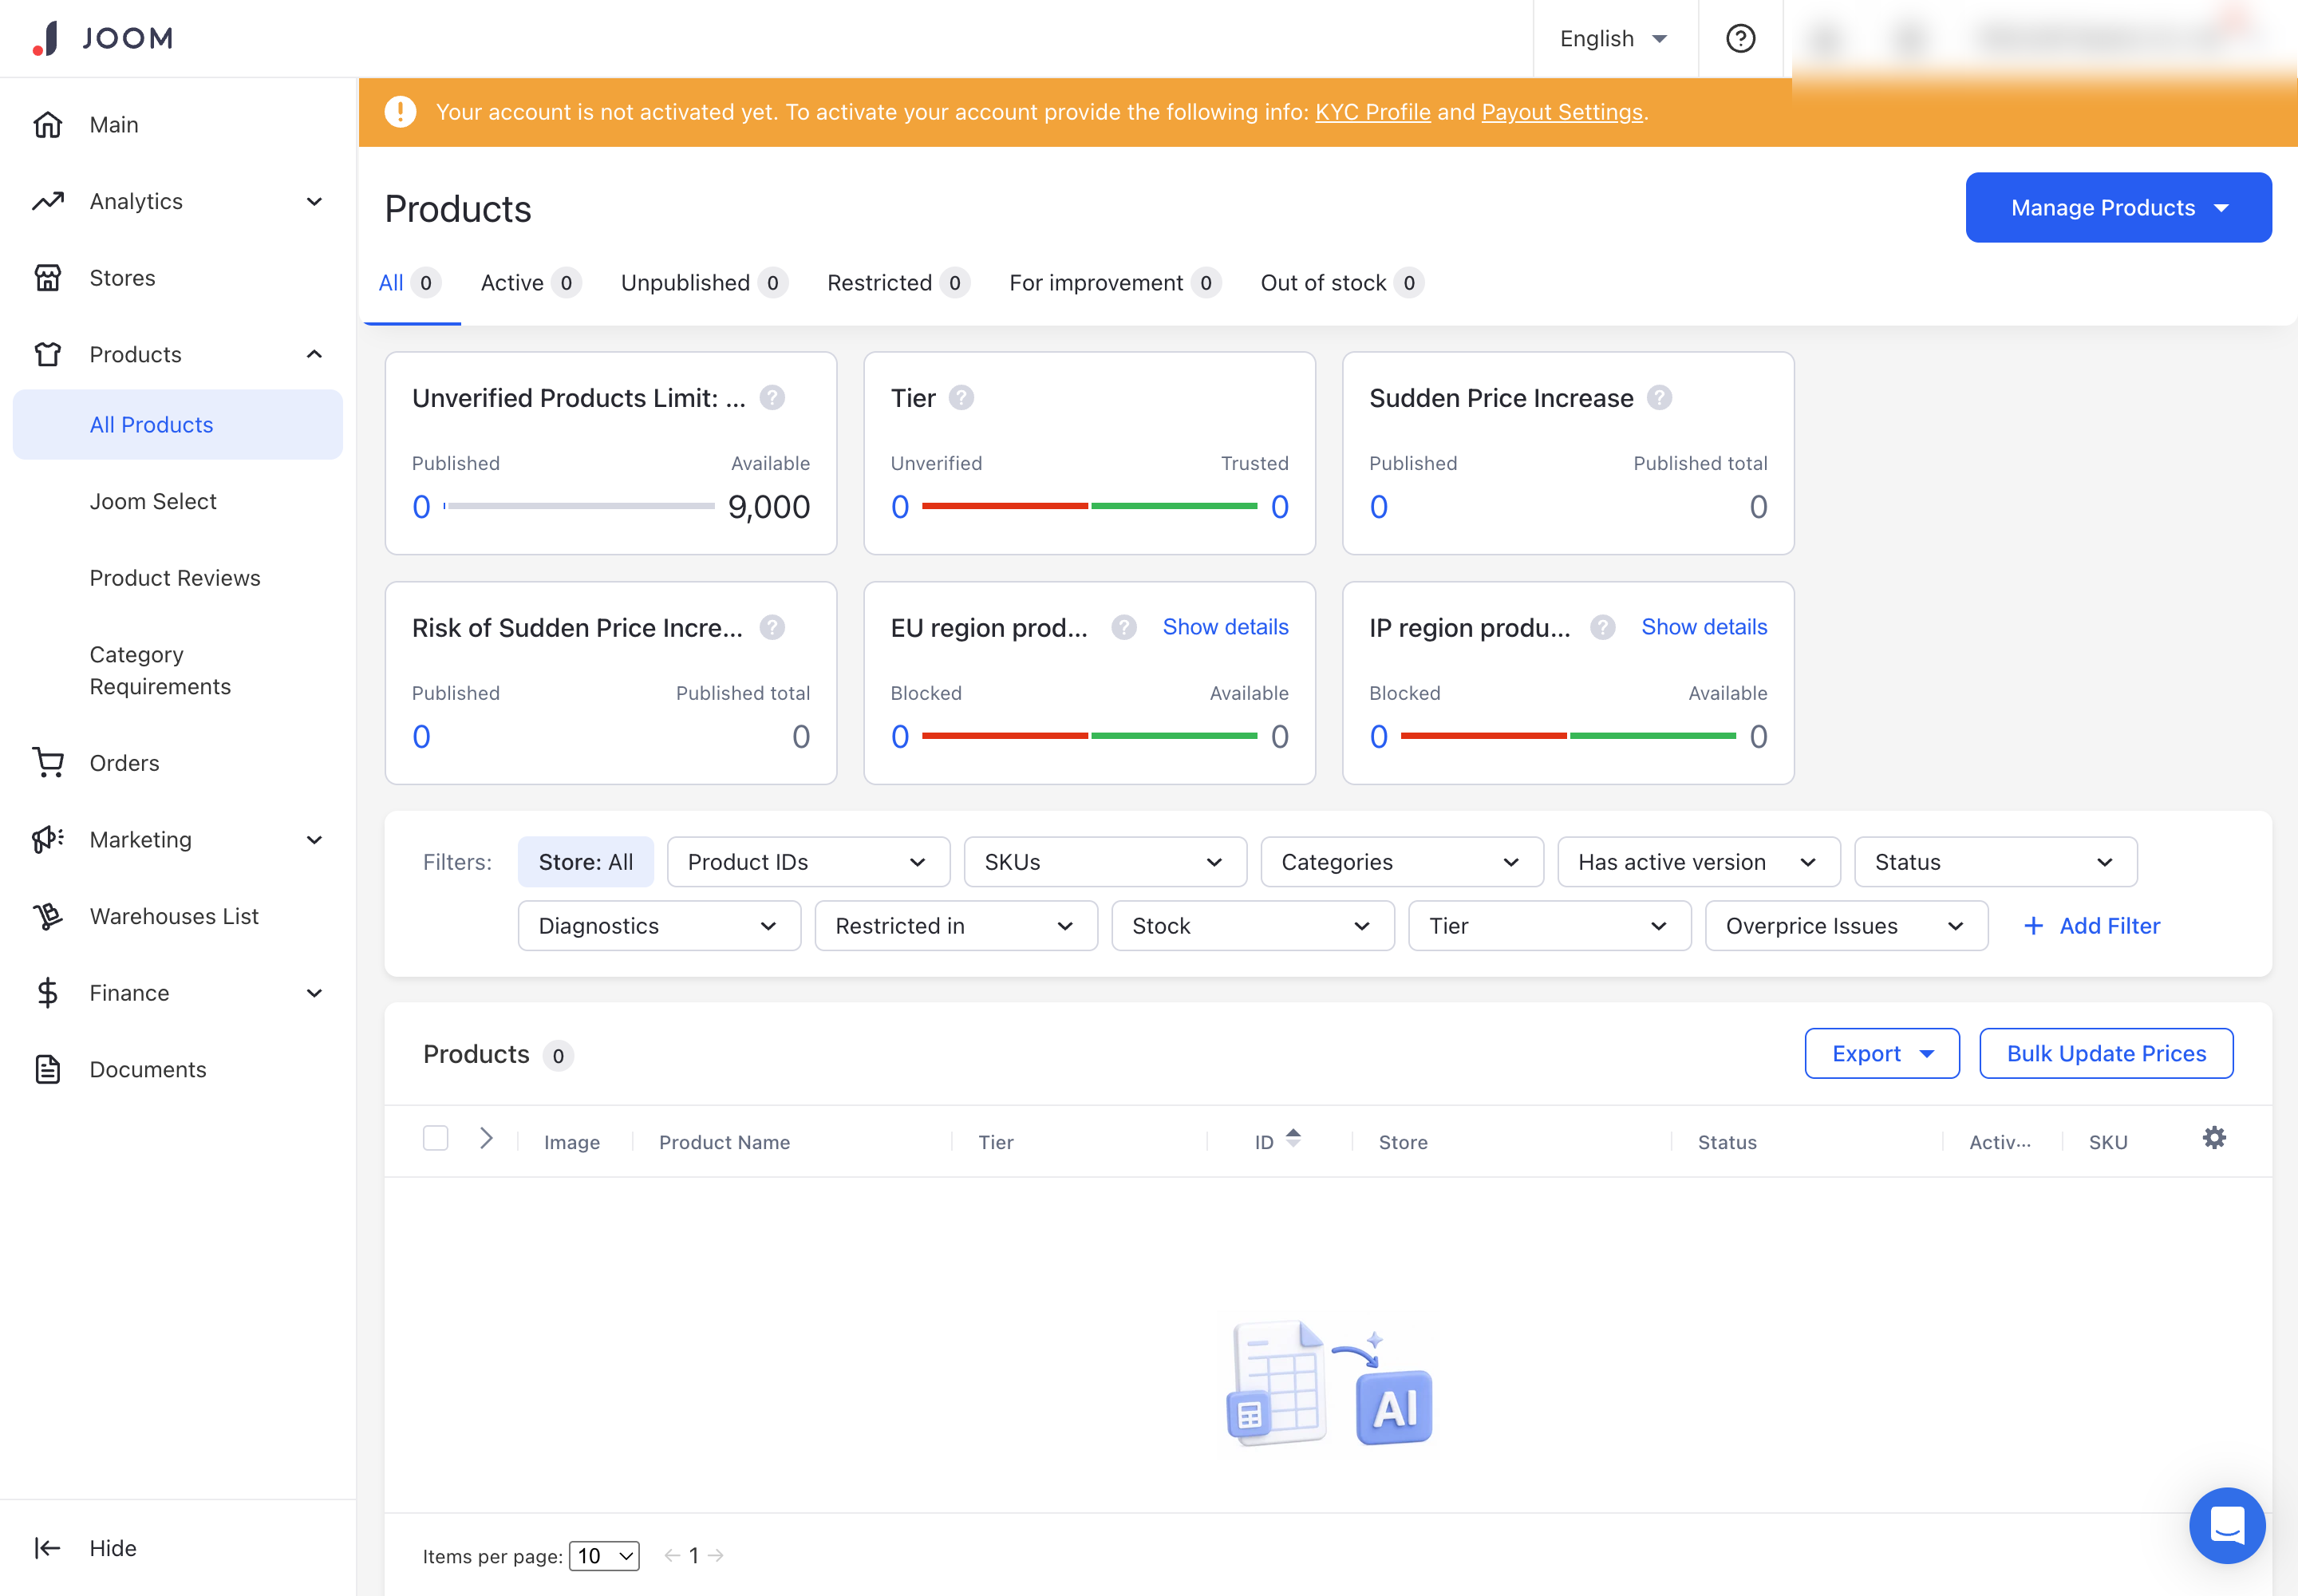Open the help question mark icon
Image resolution: width=2298 pixels, height=1596 pixels.
pyautogui.click(x=1740, y=38)
